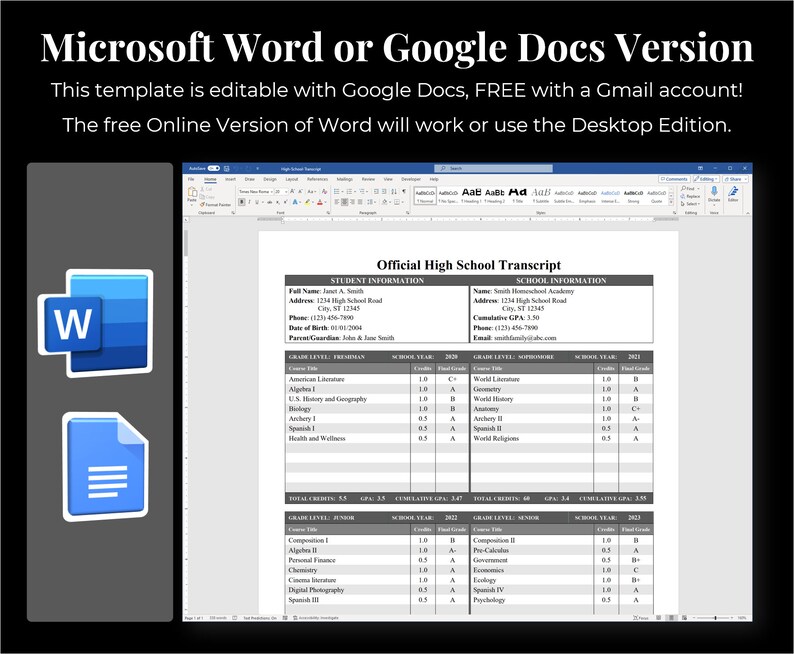Apply yellow text highlight color

click(x=307, y=202)
